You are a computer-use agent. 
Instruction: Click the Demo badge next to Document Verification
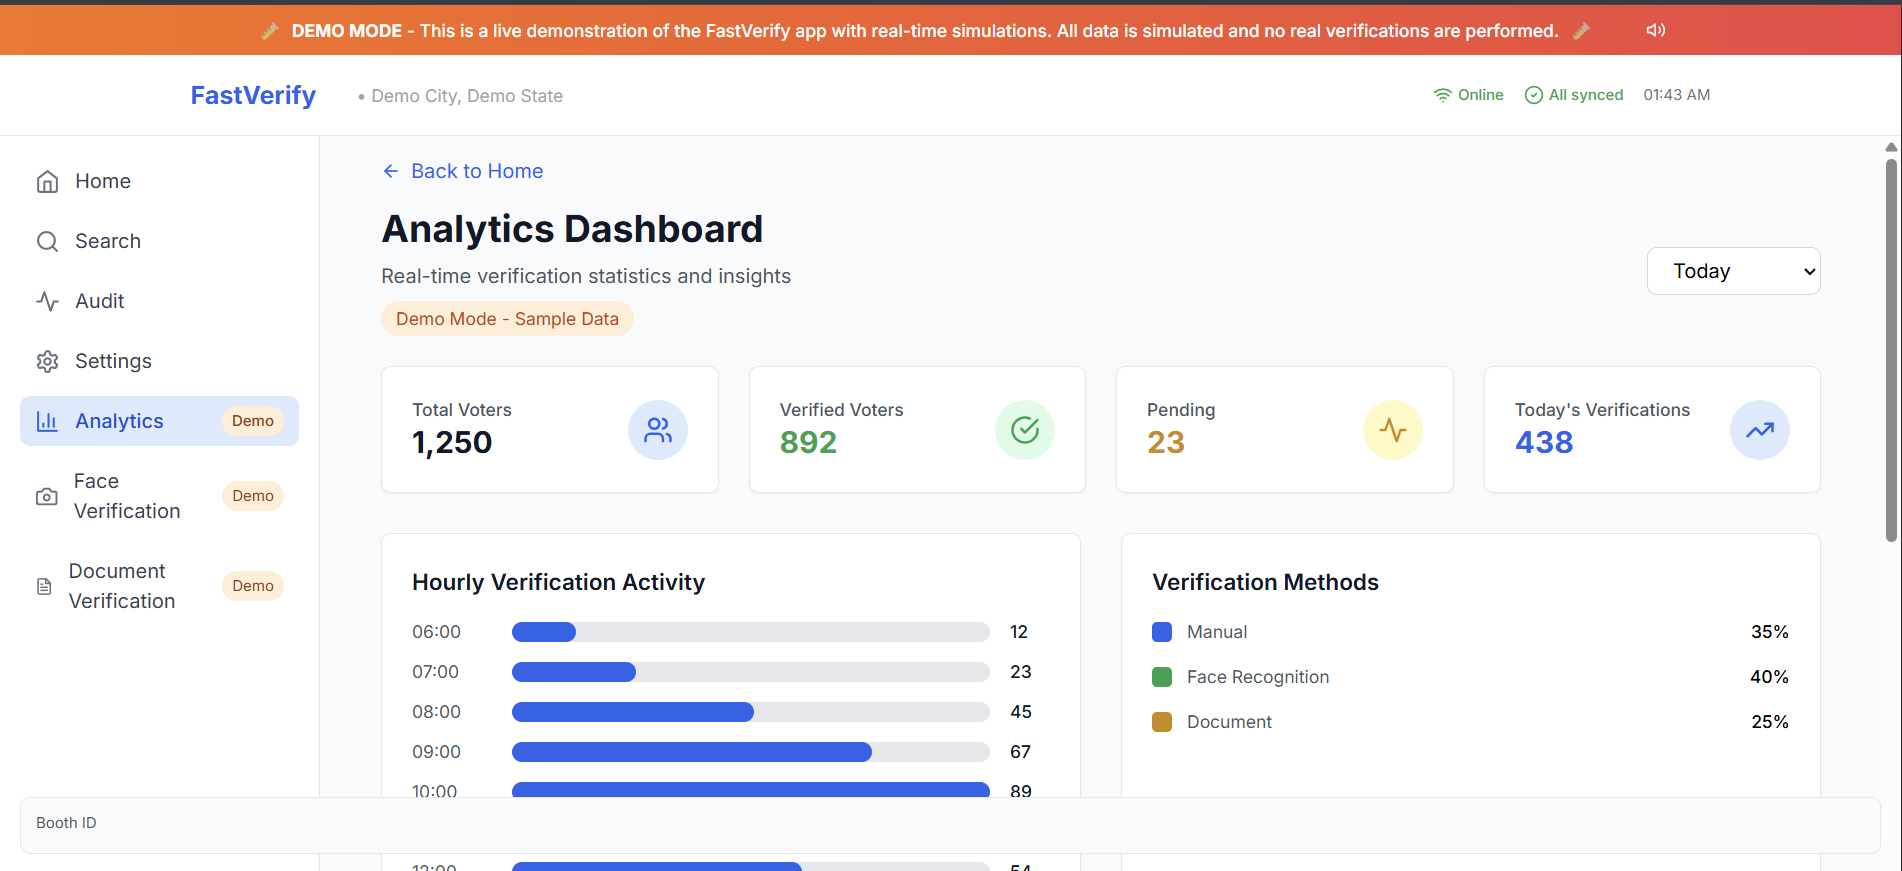click(253, 586)
